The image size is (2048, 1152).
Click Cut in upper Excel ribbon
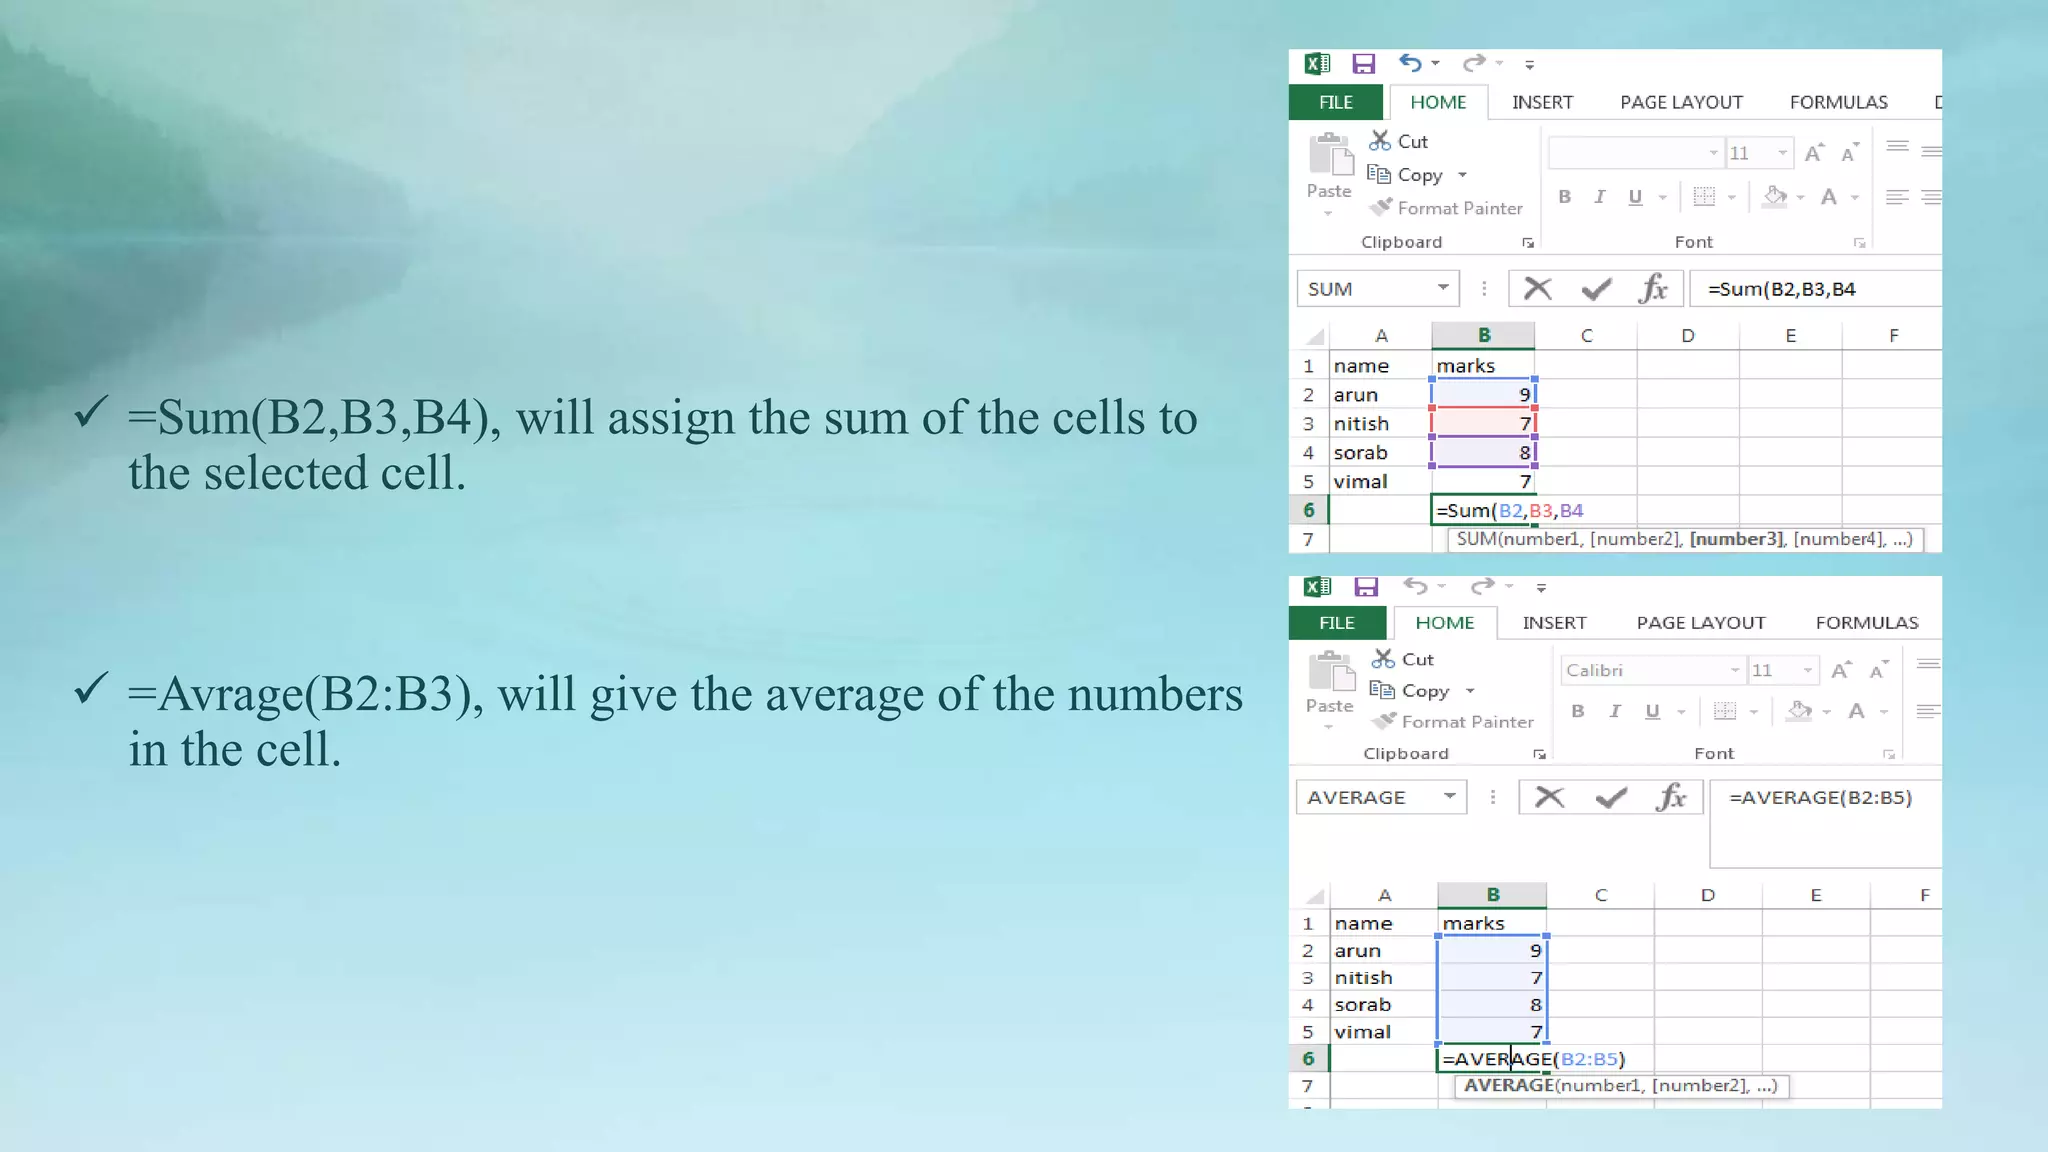(x=1399, y=141)
